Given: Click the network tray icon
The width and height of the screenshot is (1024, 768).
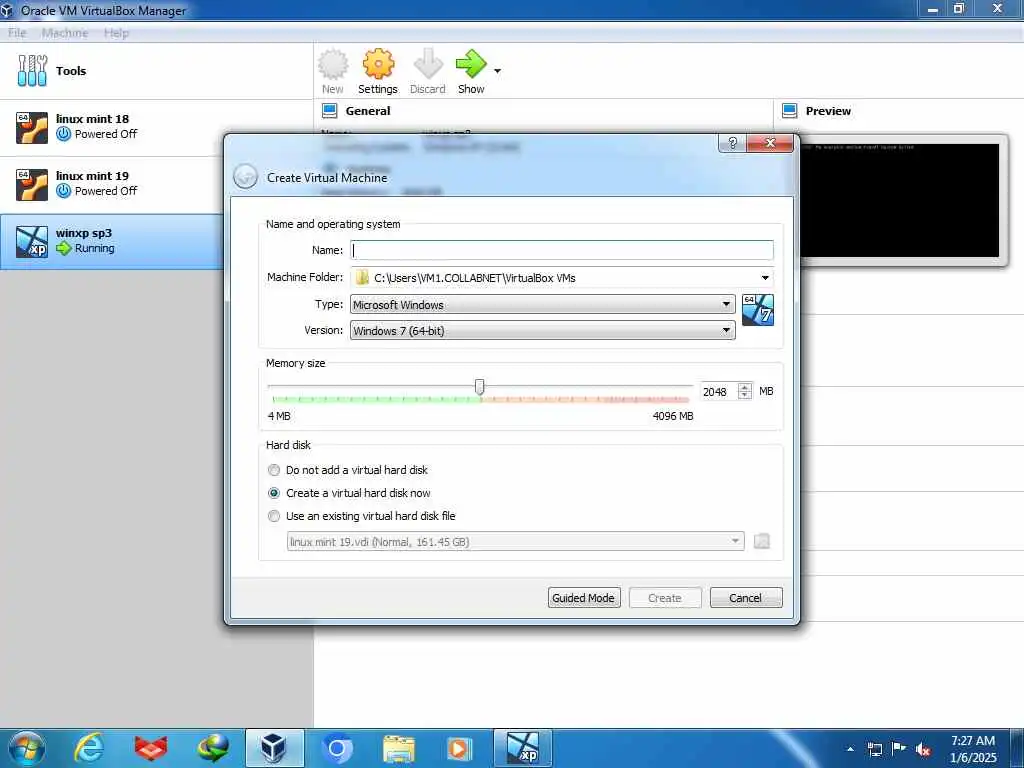Looking at the screenshot, I should point(874,749).
